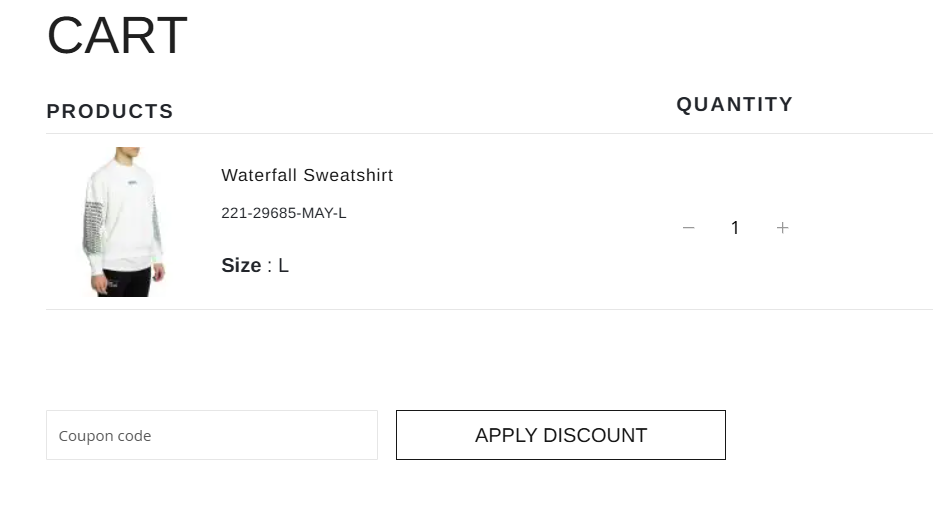
Task: Click the CART page heading
Action: click(117, 36)
